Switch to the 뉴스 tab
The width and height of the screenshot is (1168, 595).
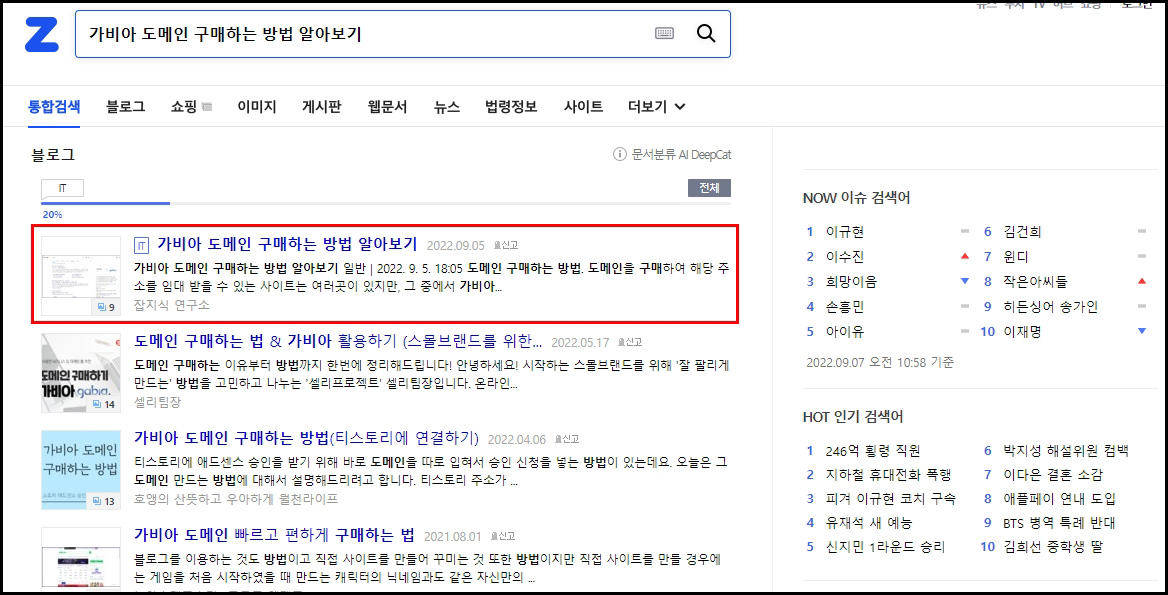[446, 106]
